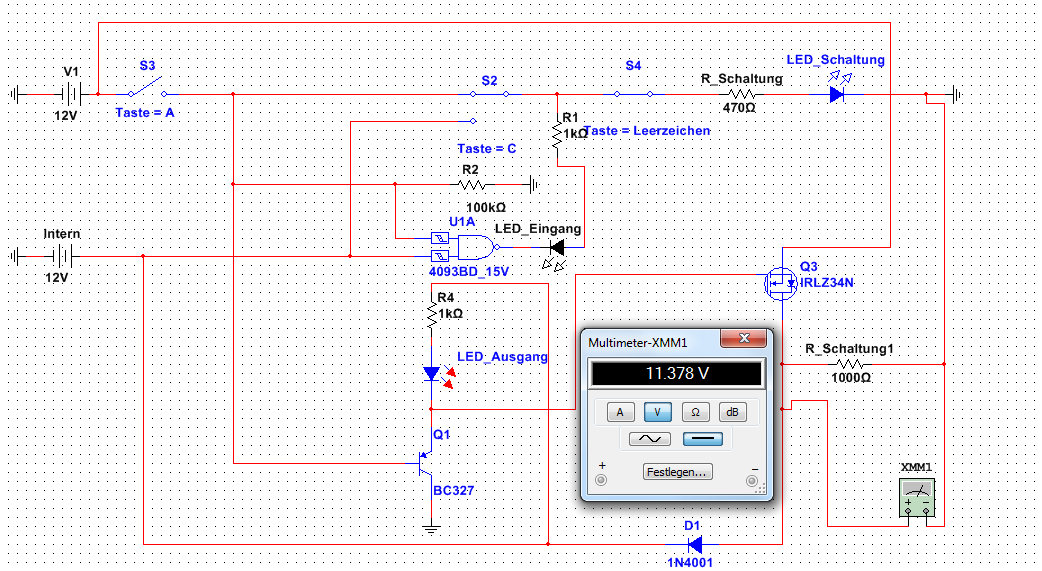Viewport: 1042px width, 571px height.
Task: Open Festlegen settings in multimeter
Action: click(677, 472)
